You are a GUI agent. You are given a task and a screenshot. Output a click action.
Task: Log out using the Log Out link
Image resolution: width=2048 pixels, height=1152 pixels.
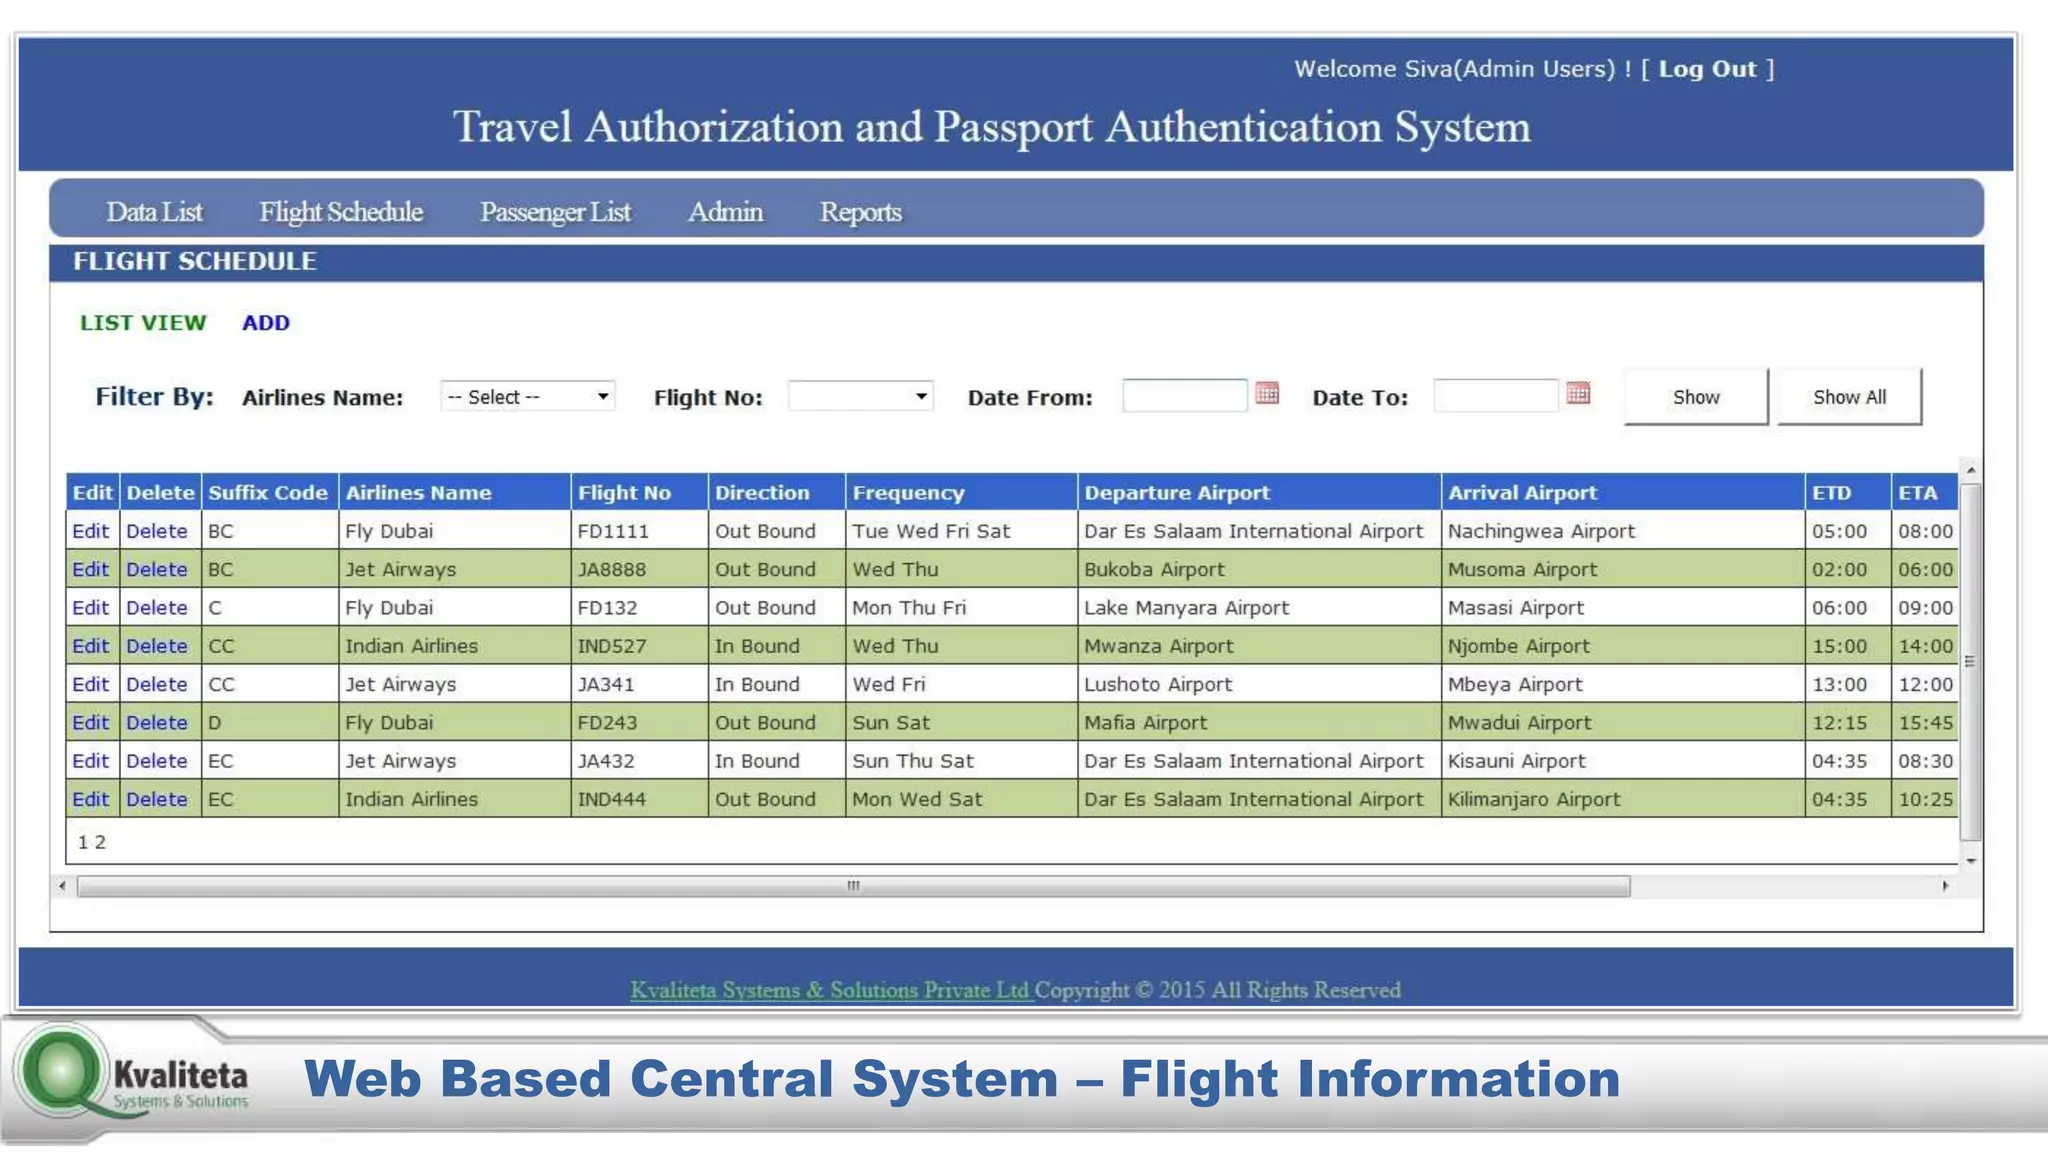point(1707,69)
